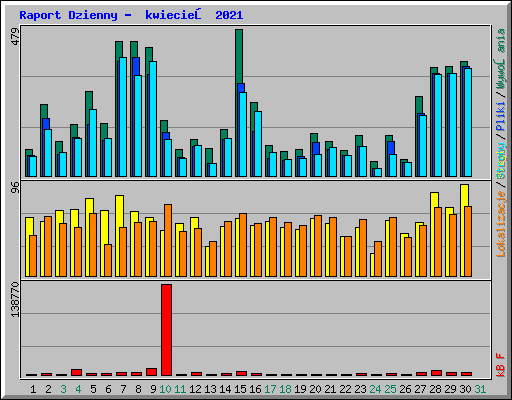This screenshot has width=512, height=400.
Task: Click day label "12" on the x-axis
Action: 195,389
